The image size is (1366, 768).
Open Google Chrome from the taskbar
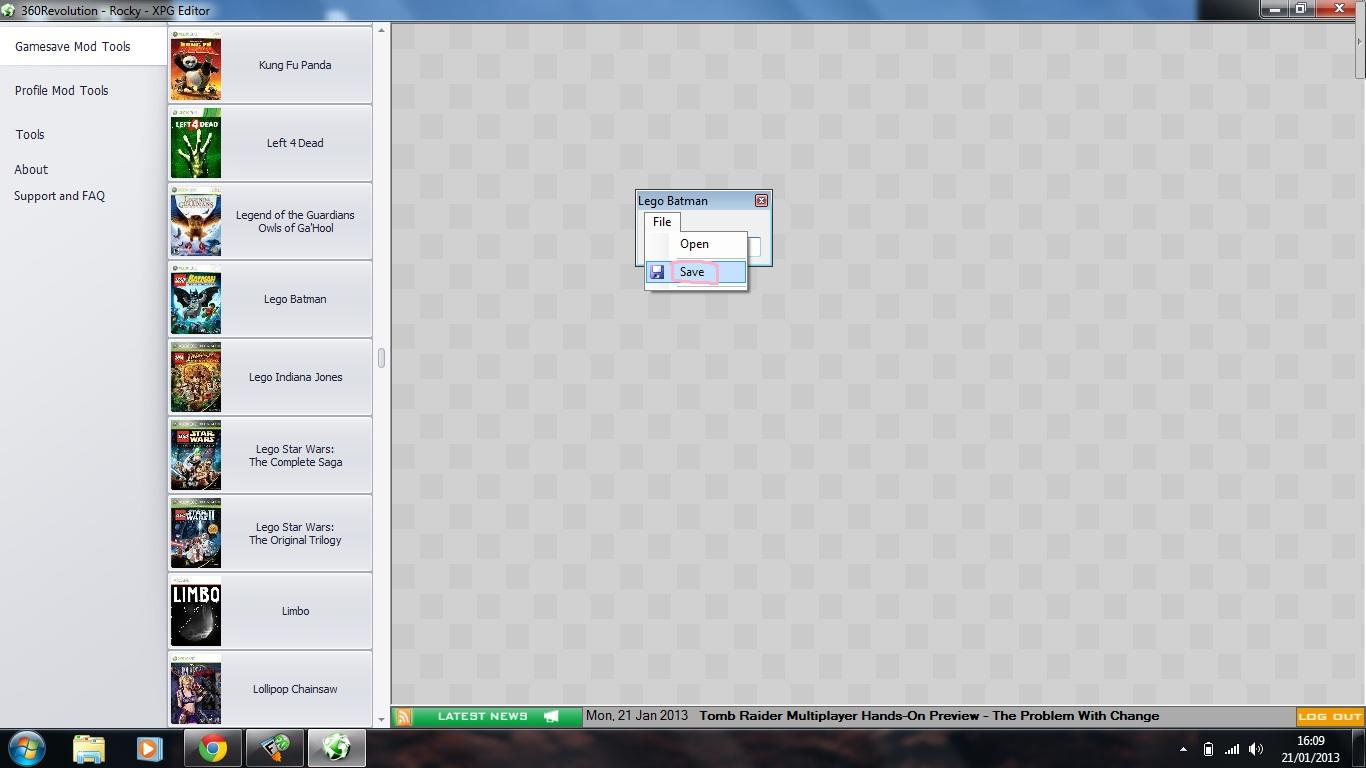[212, 748]
